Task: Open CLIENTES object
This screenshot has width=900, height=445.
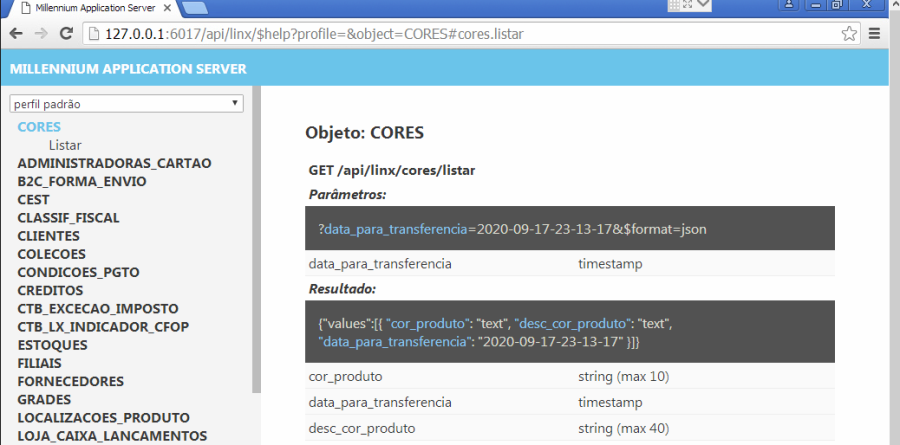Action: [x=48, y=236]
